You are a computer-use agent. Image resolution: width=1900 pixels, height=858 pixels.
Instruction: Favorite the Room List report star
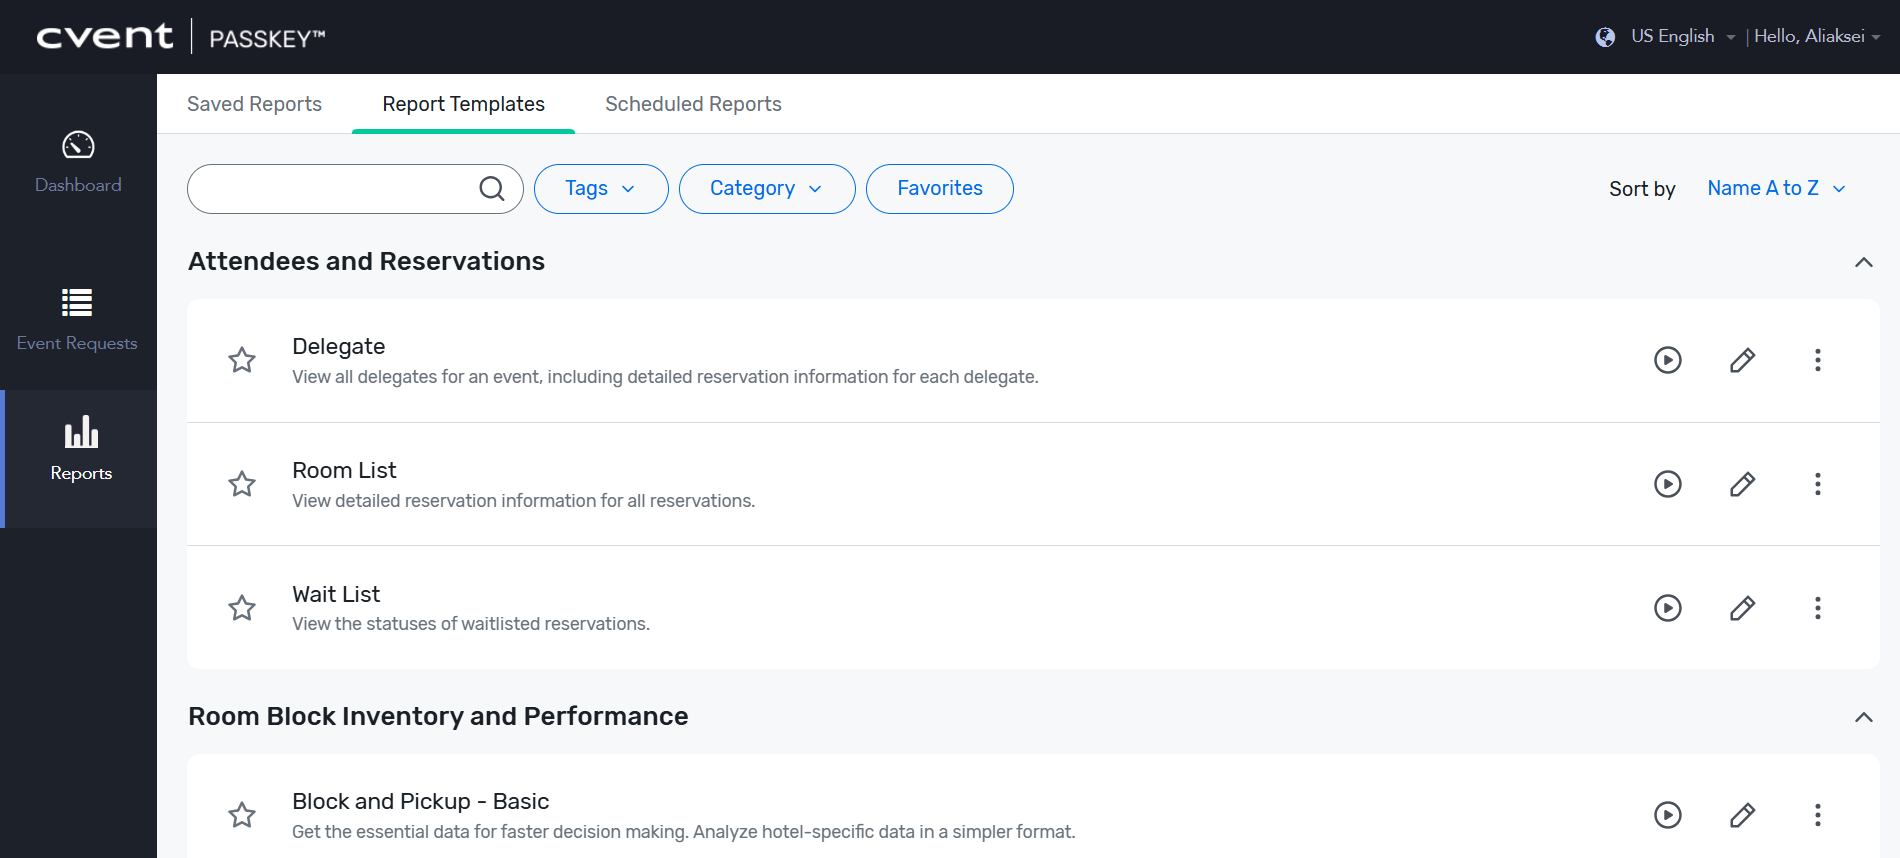(x=242, y=484)
